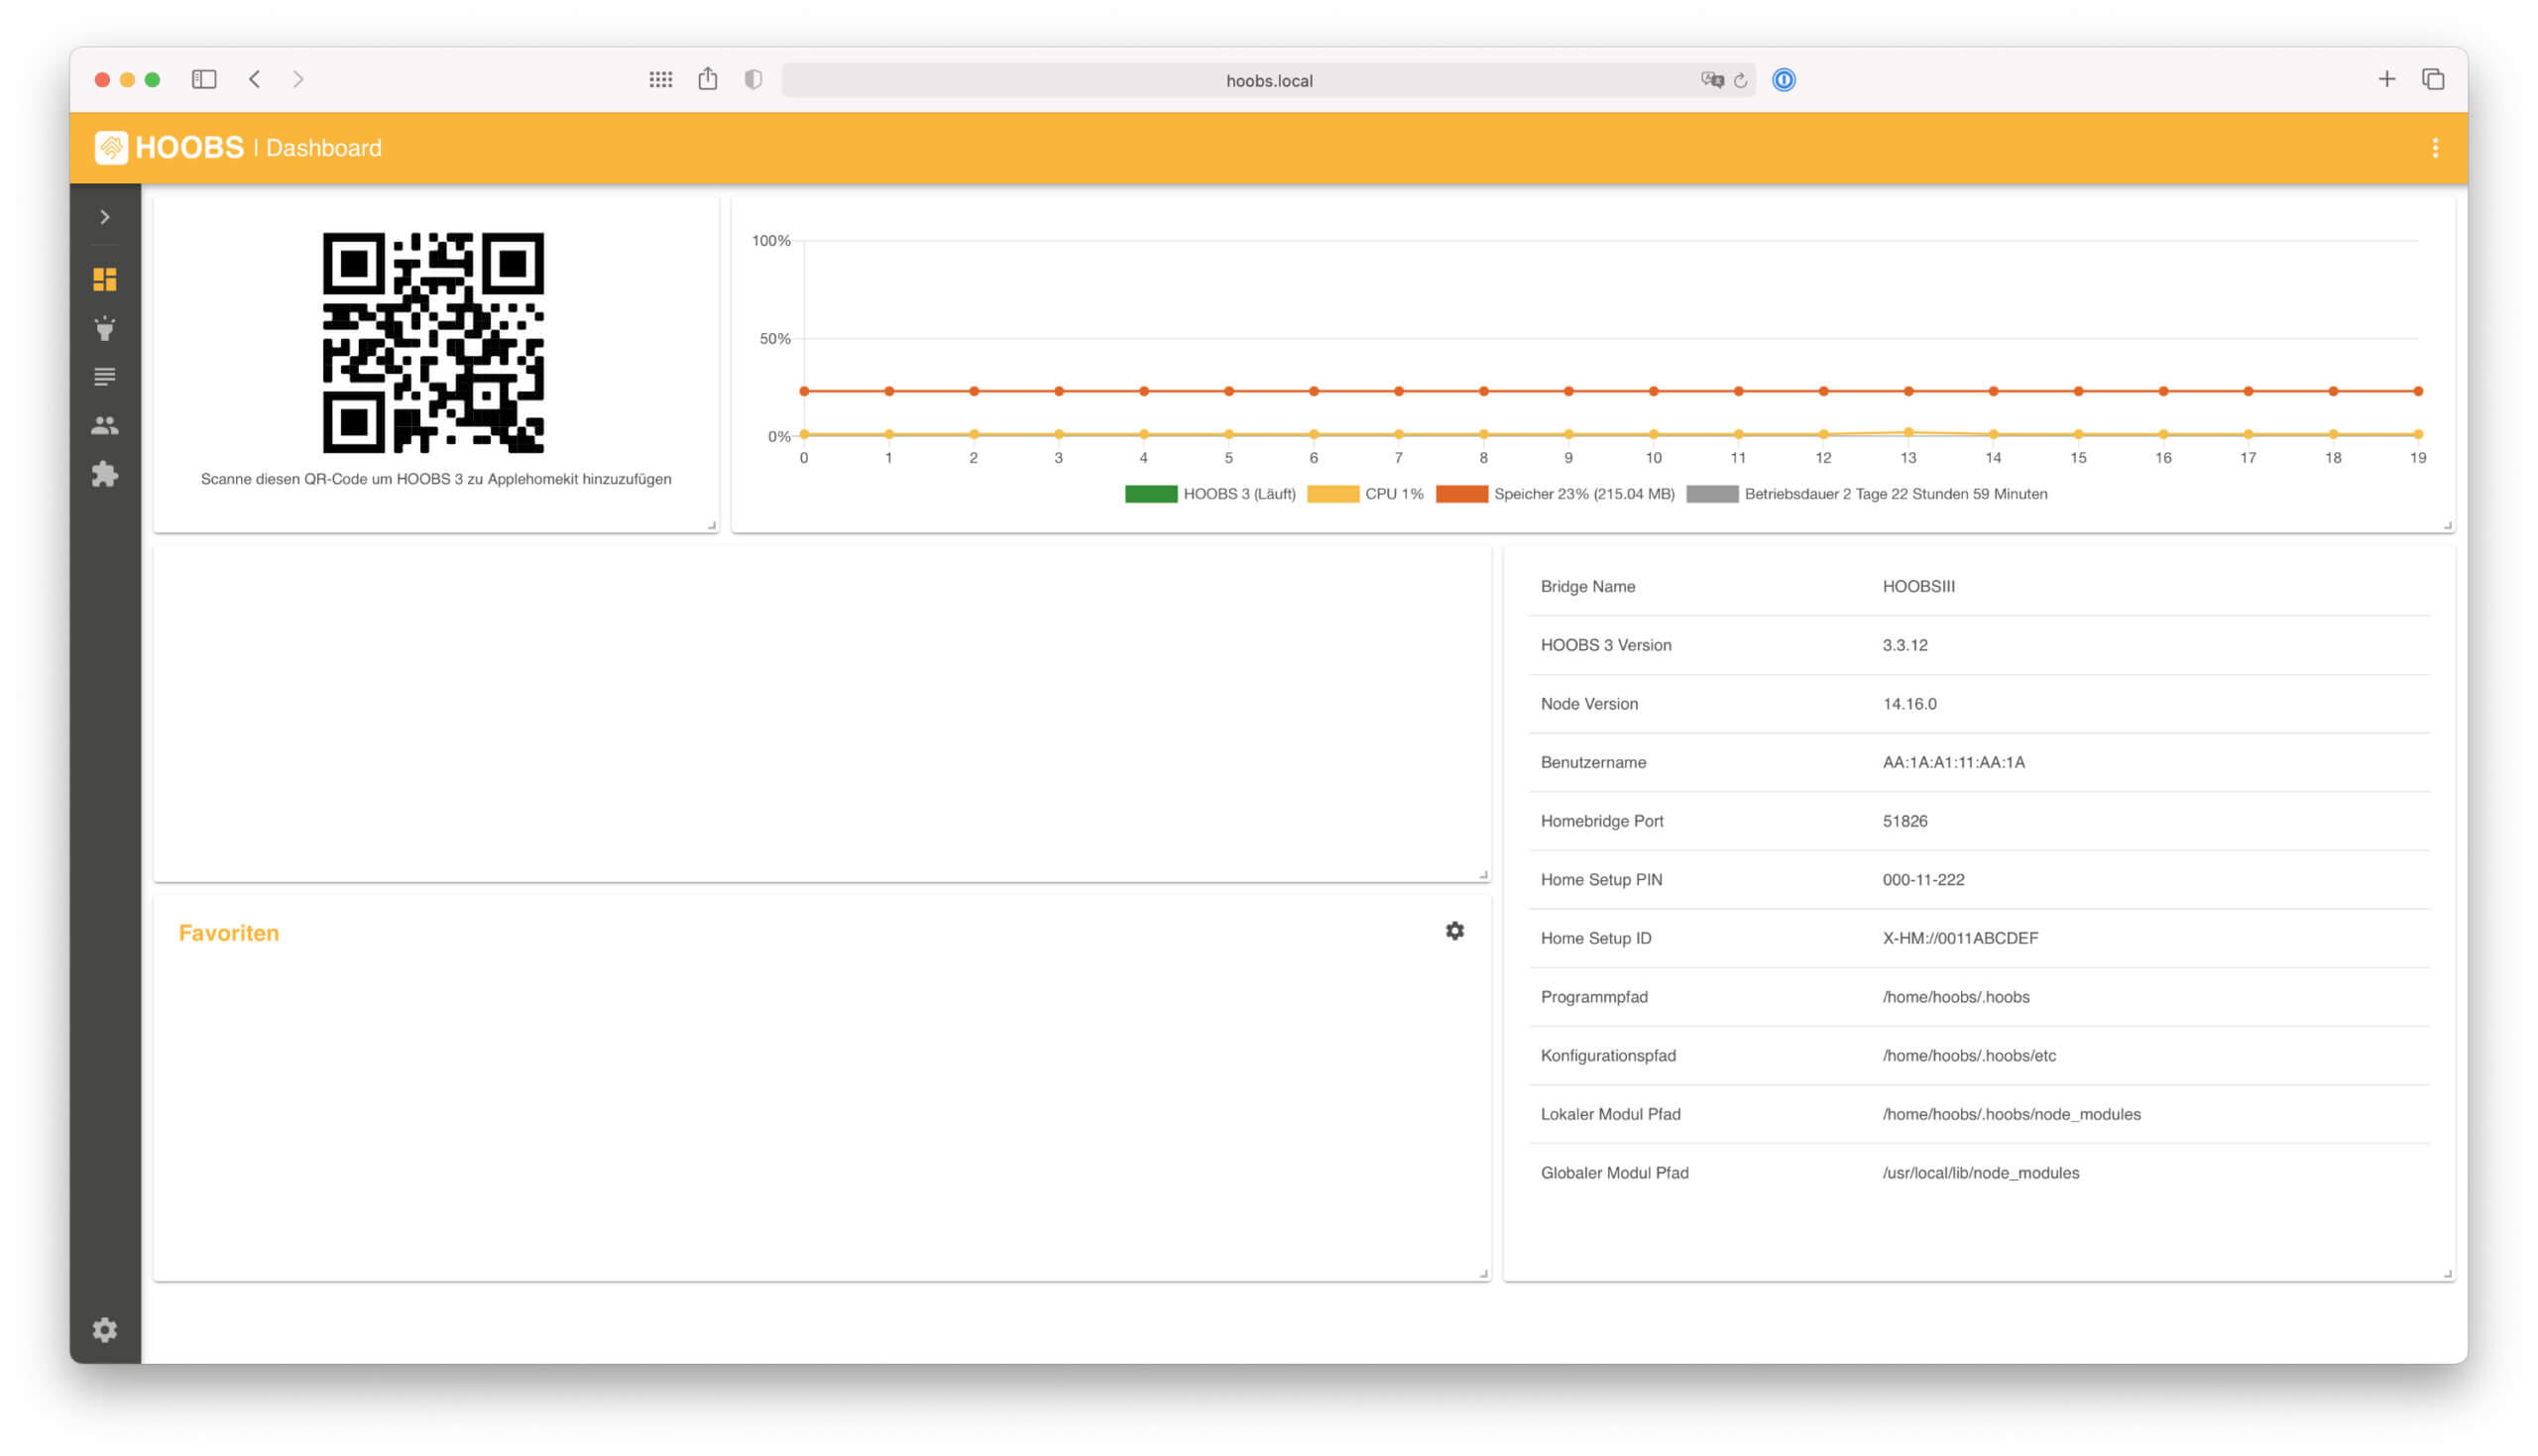Image resolution: width=2538 pixels, height=1456 pixels.
Task: Click the QR code caption text
Action: (436, 479)
